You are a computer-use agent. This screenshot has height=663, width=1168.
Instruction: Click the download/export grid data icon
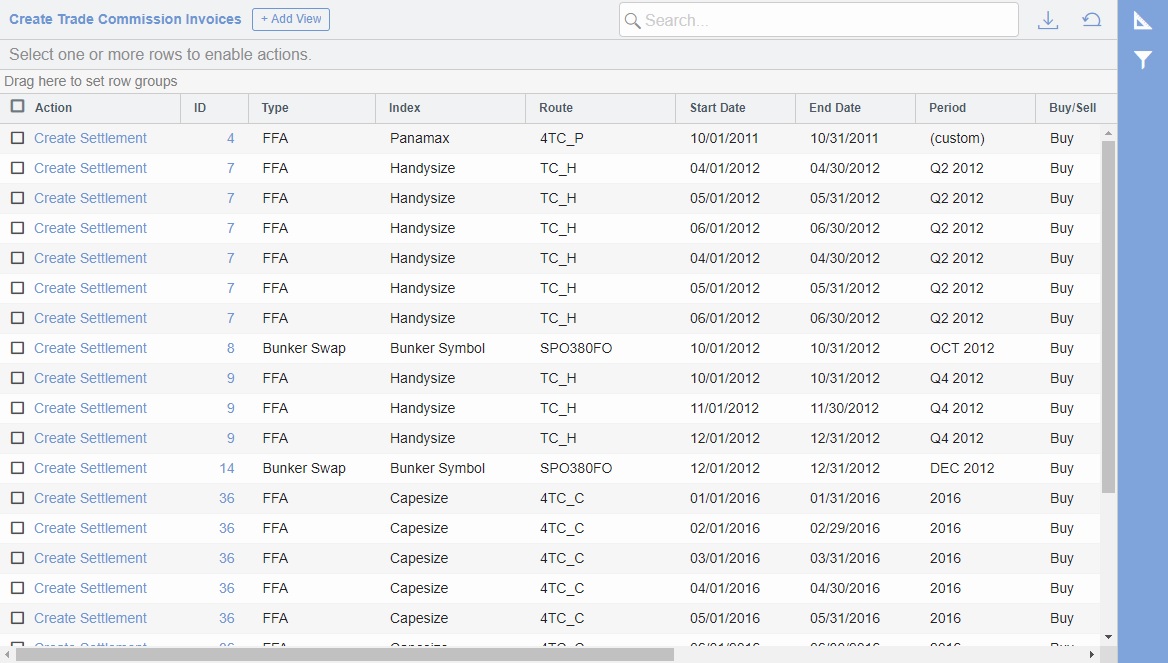(1048, 19)
